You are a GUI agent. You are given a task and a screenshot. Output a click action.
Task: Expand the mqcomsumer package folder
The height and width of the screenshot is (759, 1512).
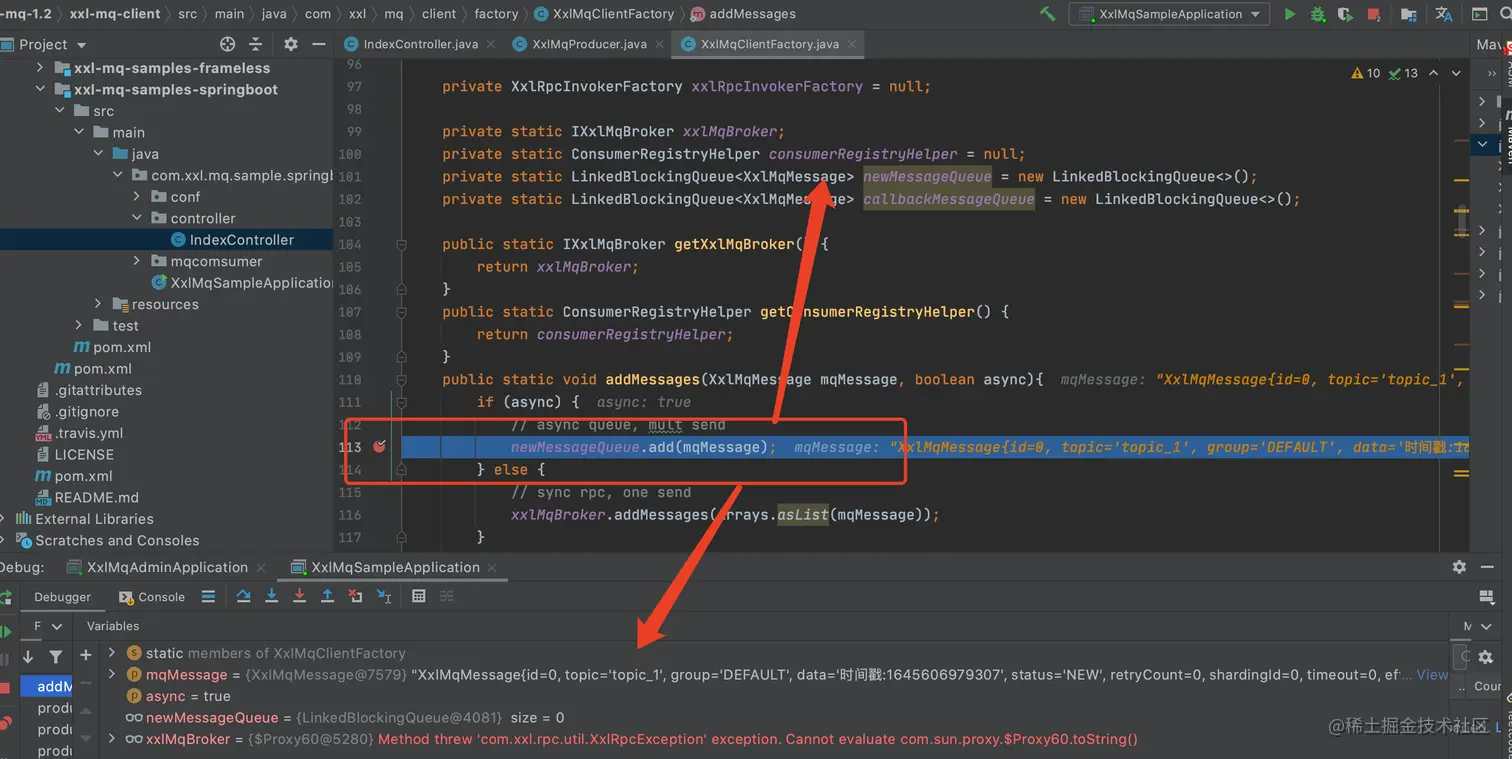tap(138, 261)
